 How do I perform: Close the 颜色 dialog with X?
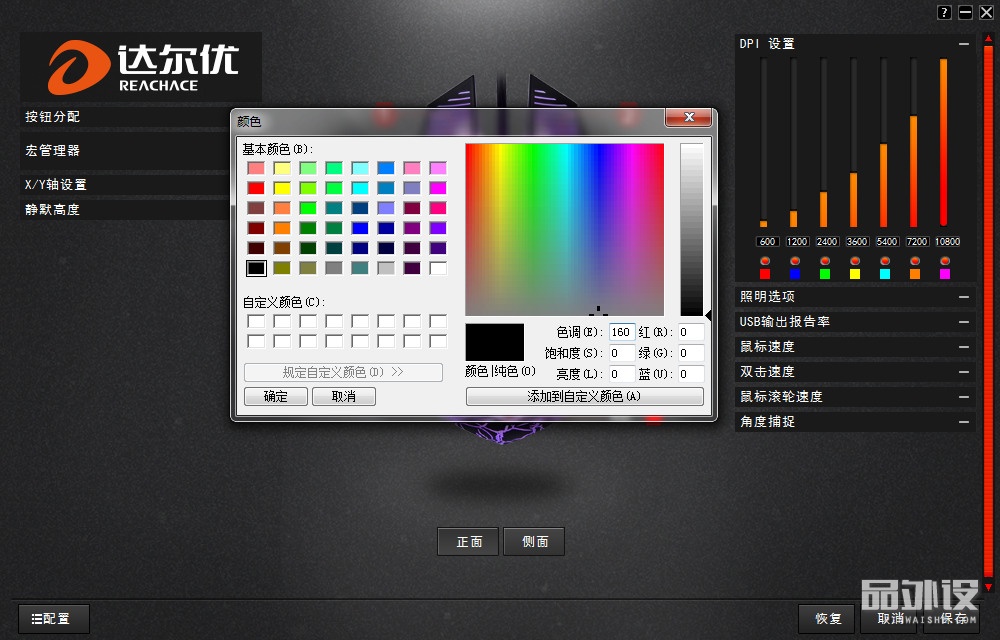click(x=689, y=118)
